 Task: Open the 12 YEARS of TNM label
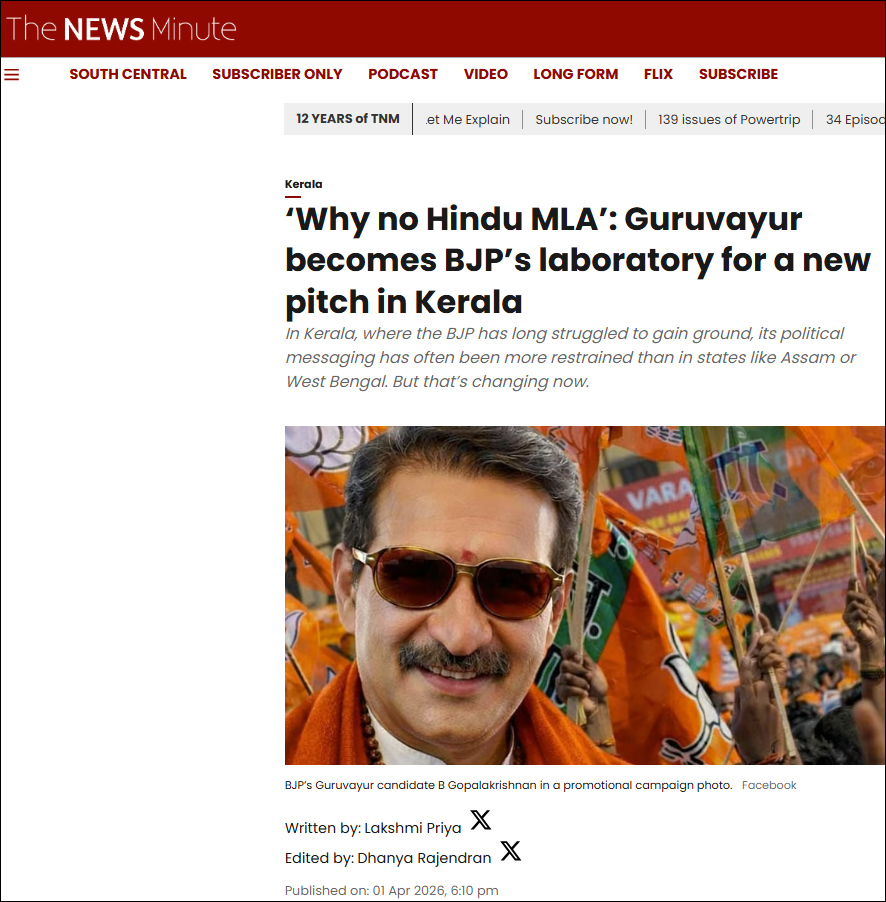click(x=347, y=119)
